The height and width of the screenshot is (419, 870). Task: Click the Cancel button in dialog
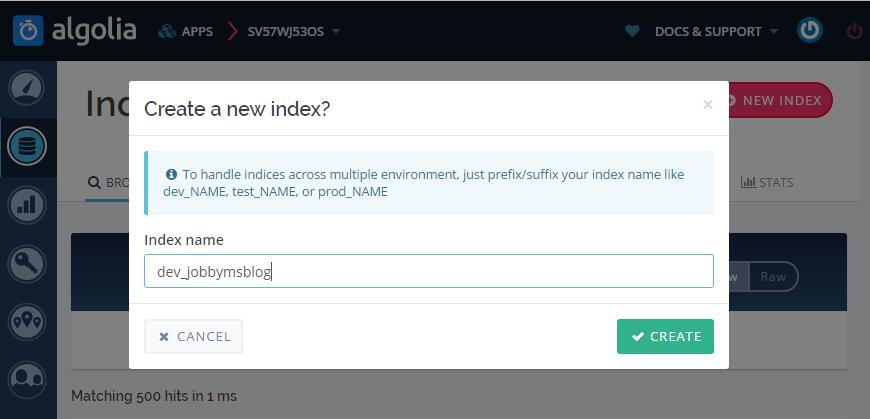tap(193, 336)
